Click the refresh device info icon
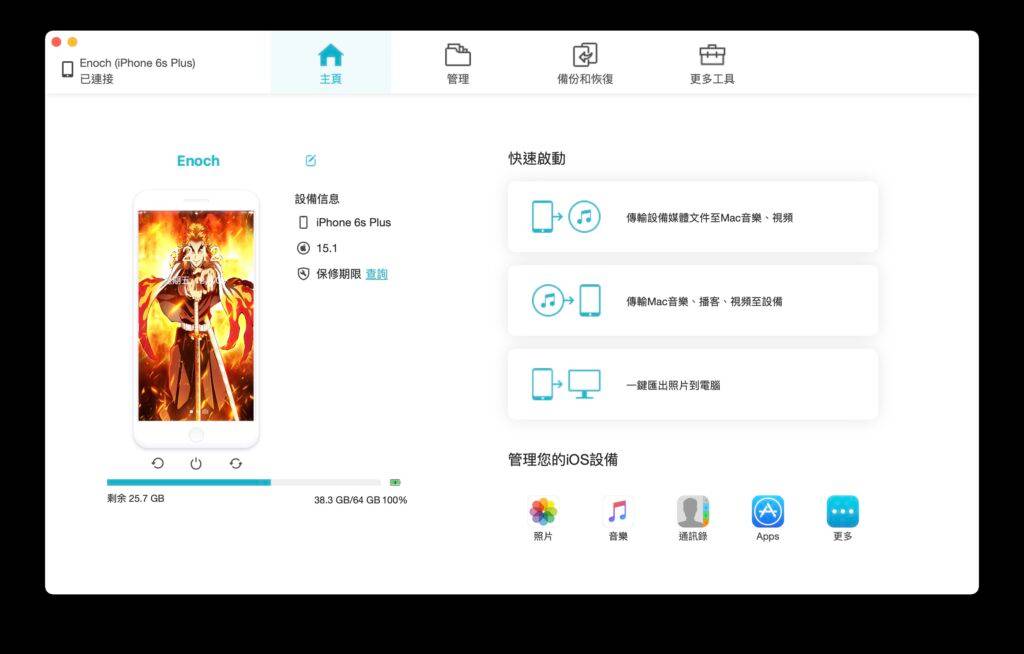 click(235, 463)
